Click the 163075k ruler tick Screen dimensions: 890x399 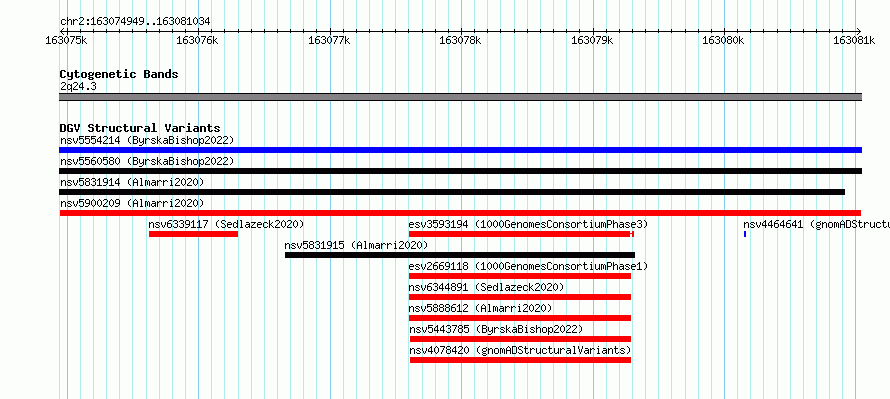tap(66, 40)
